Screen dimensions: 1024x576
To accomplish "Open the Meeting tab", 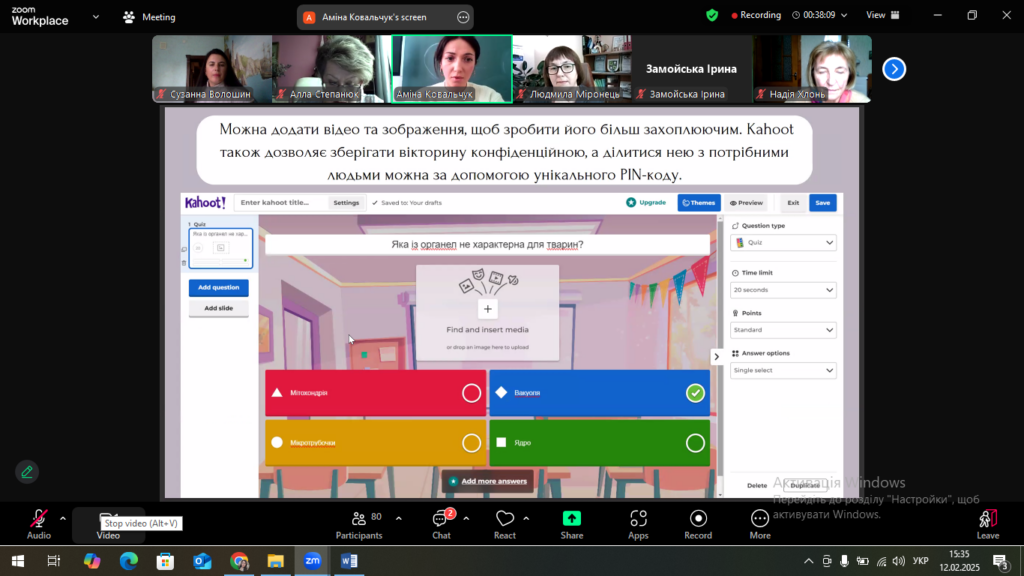I will tap(149, 17).
